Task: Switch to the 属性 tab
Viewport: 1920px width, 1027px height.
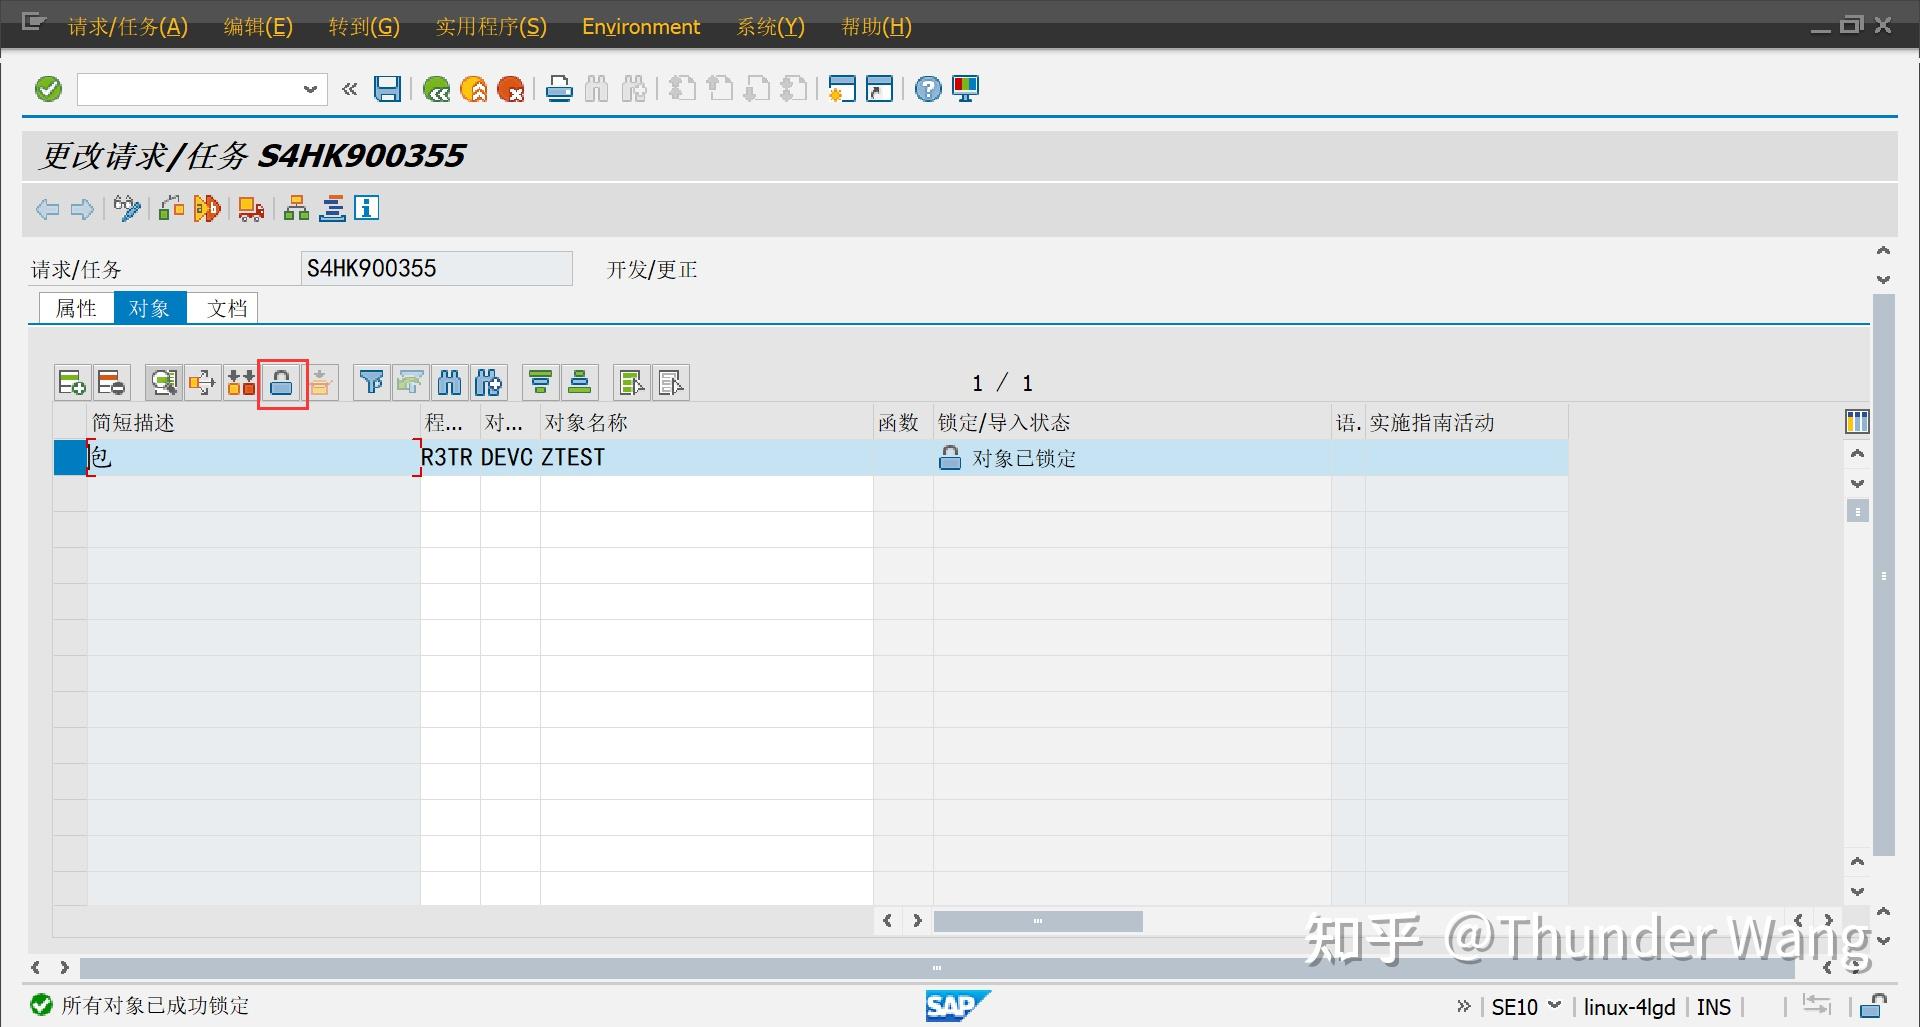Action: (75, 308)
